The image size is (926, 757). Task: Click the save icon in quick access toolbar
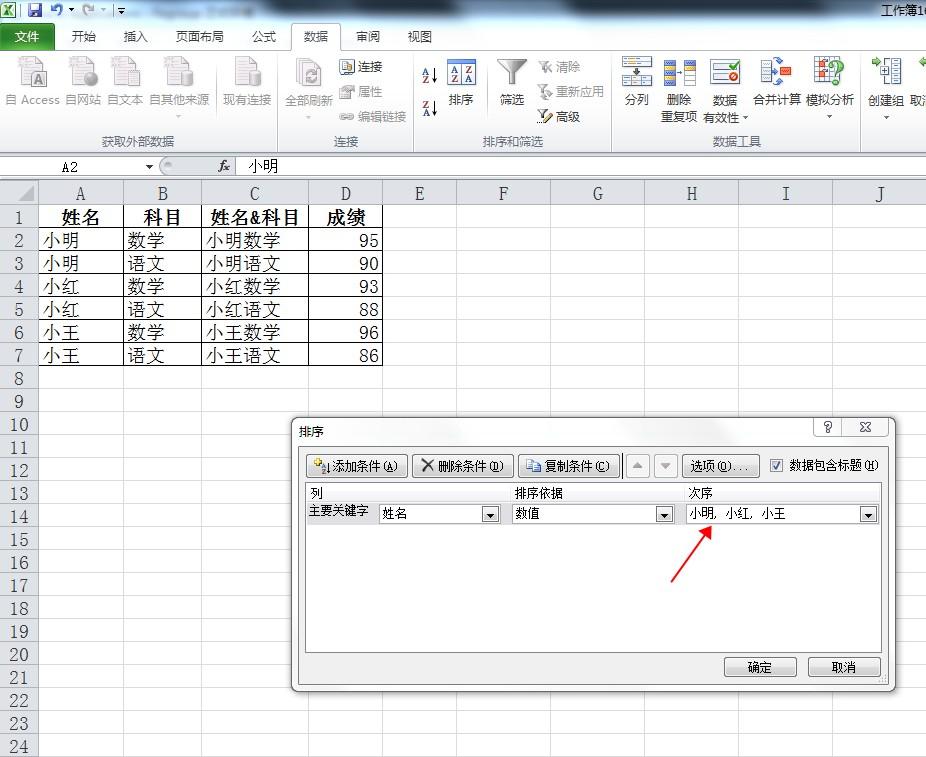(35, 9)
